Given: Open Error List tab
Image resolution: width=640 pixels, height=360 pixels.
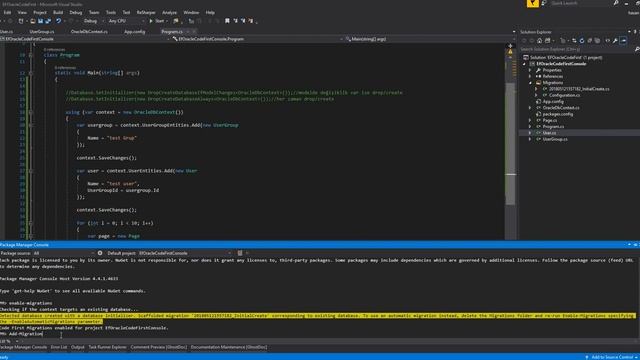Looking at the screenshot, I should tap(59, 347).
